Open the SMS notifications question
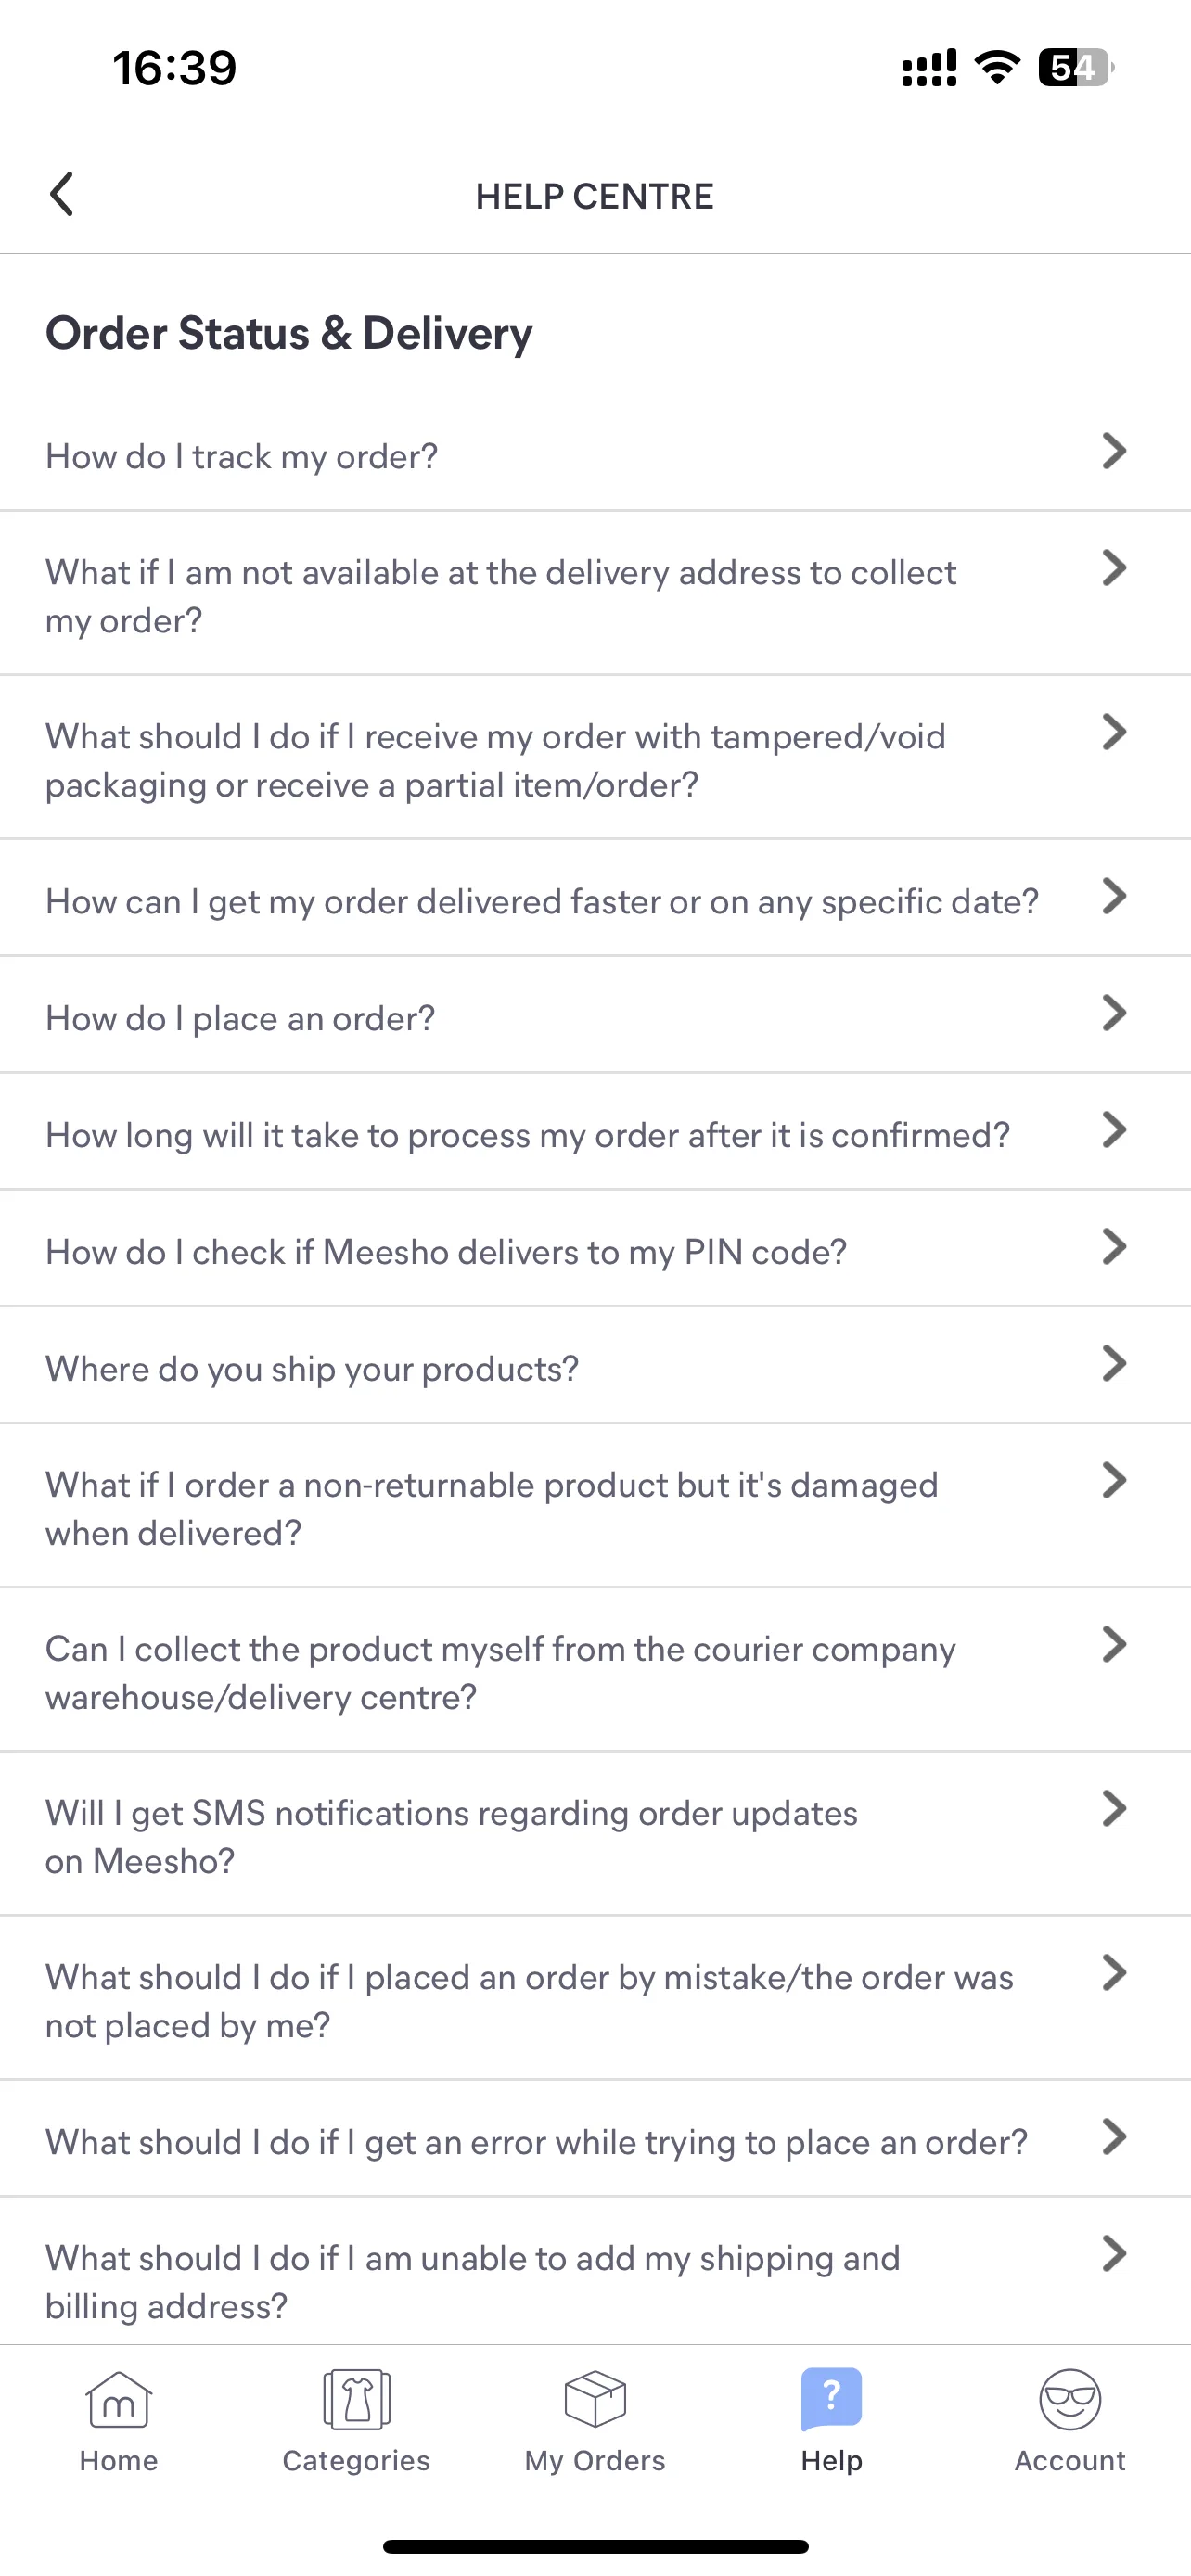 click(595, 1834)
